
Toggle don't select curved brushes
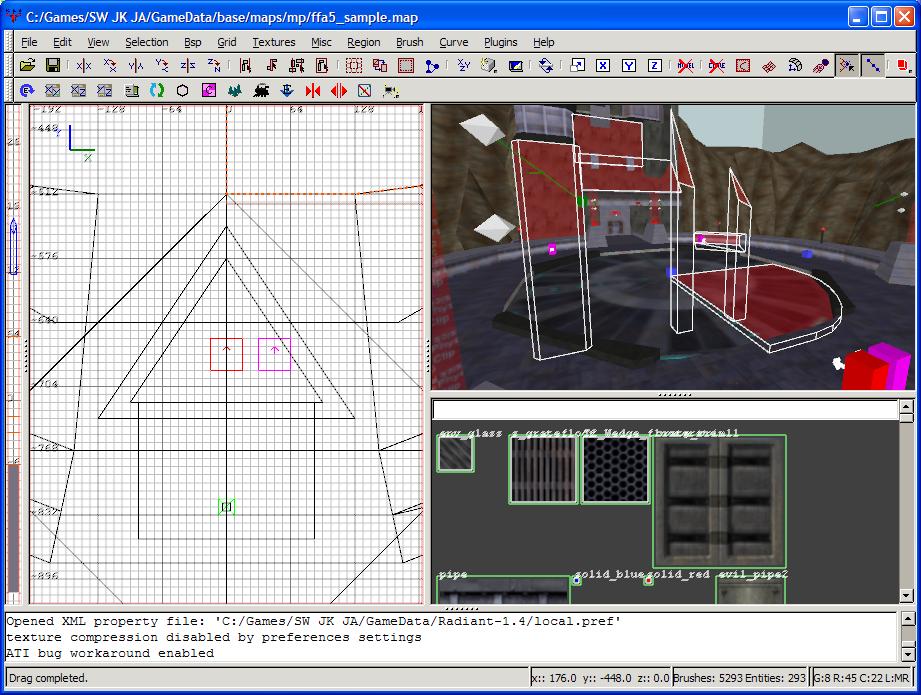click(x=717, y=65)
